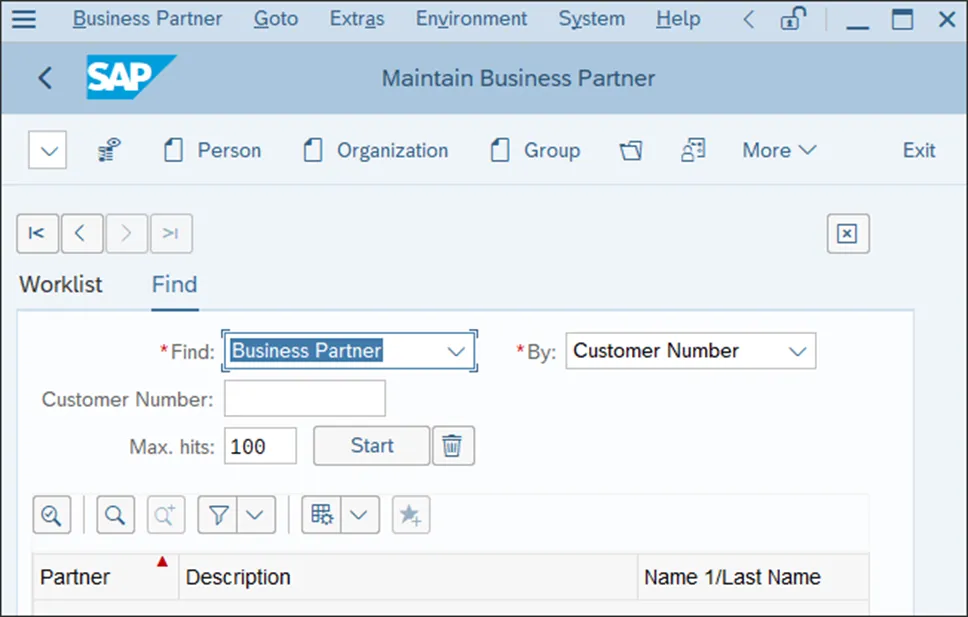Click the back arrow beside SAP logo

click(x=44, y=78)
